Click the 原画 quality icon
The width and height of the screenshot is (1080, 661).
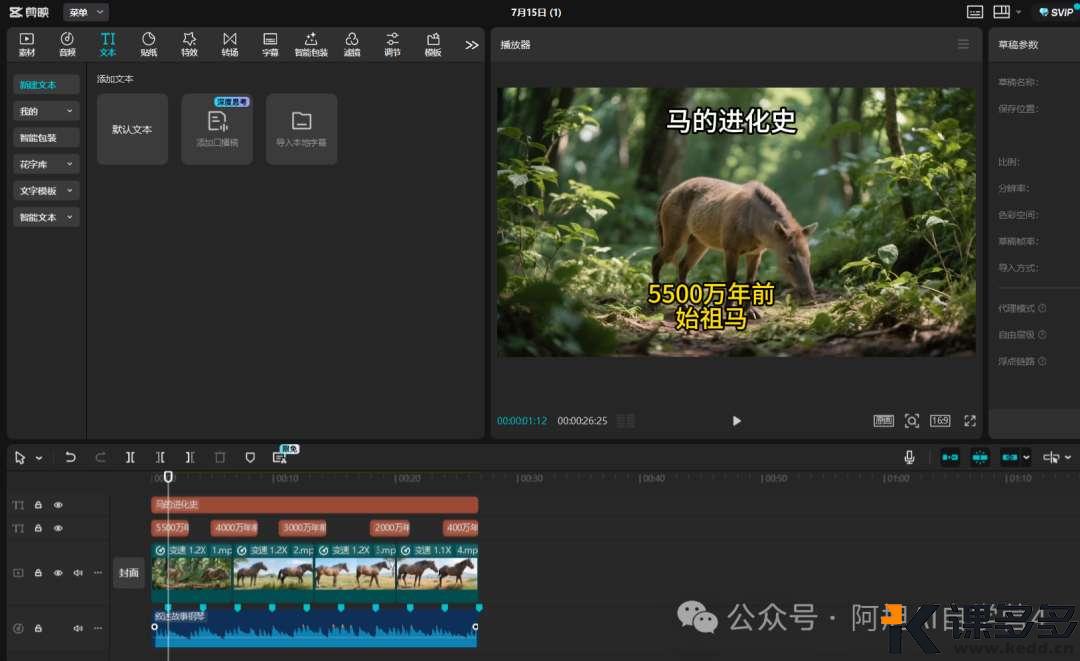tap(884, 421)
